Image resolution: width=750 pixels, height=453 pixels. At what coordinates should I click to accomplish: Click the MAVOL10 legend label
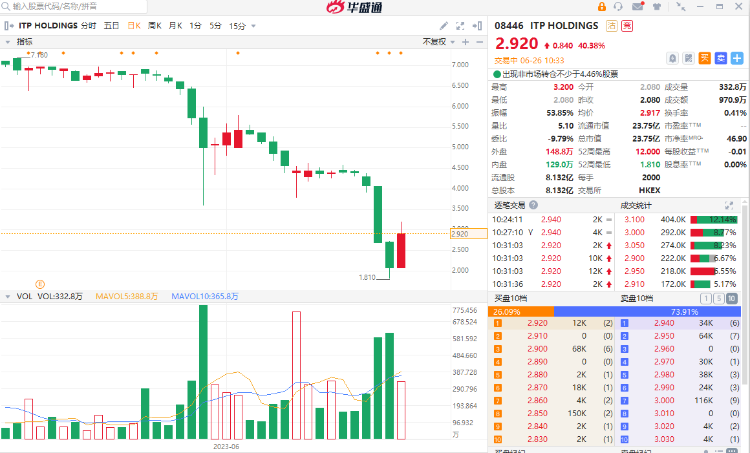coord(205,297)
